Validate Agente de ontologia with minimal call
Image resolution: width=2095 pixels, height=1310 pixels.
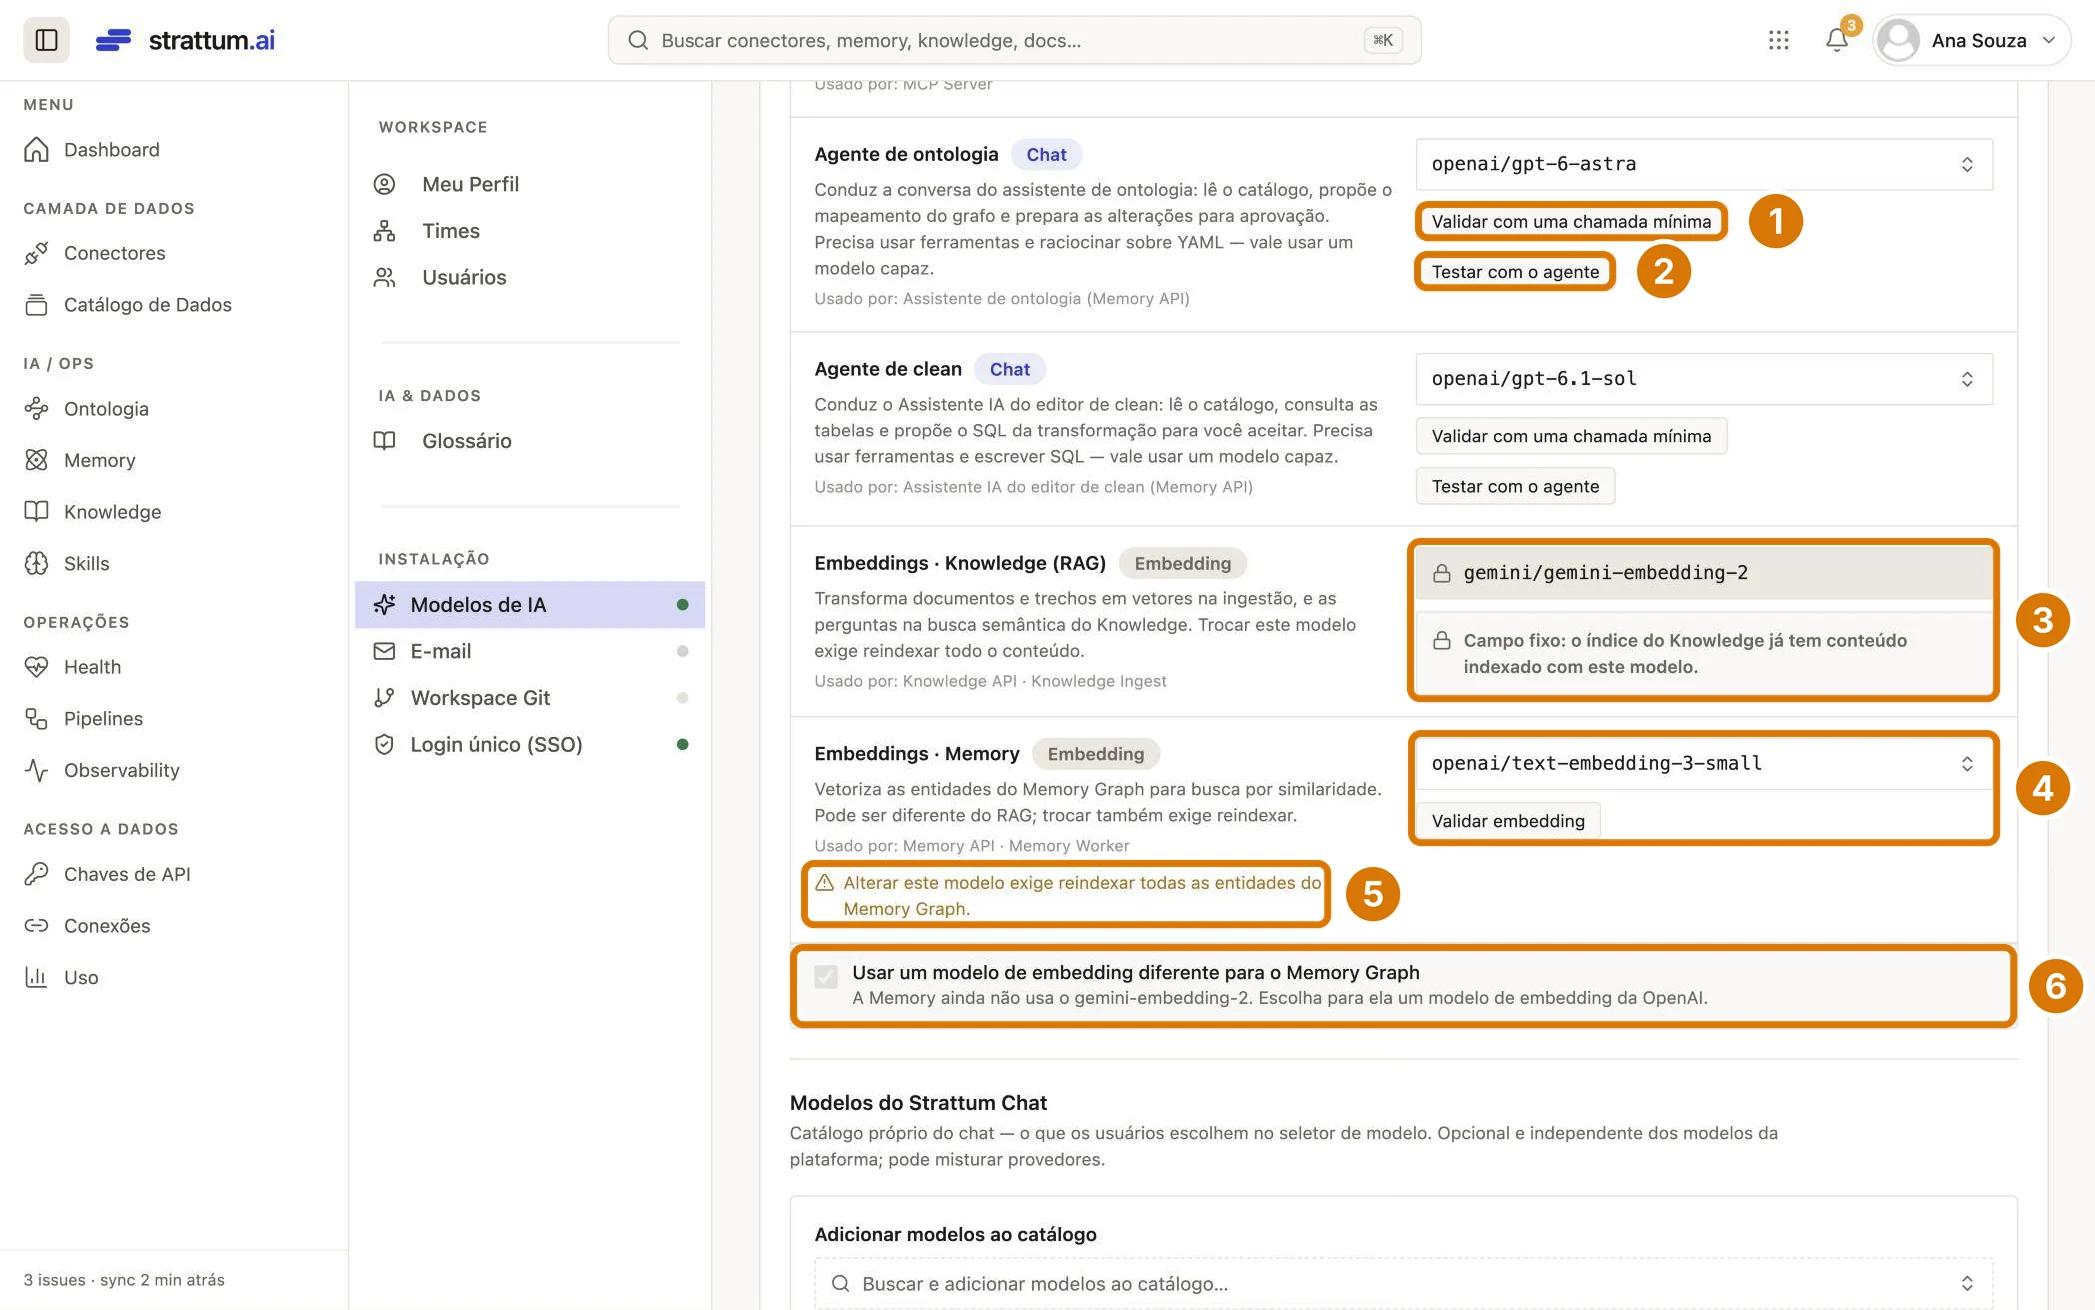point(1571,221)
